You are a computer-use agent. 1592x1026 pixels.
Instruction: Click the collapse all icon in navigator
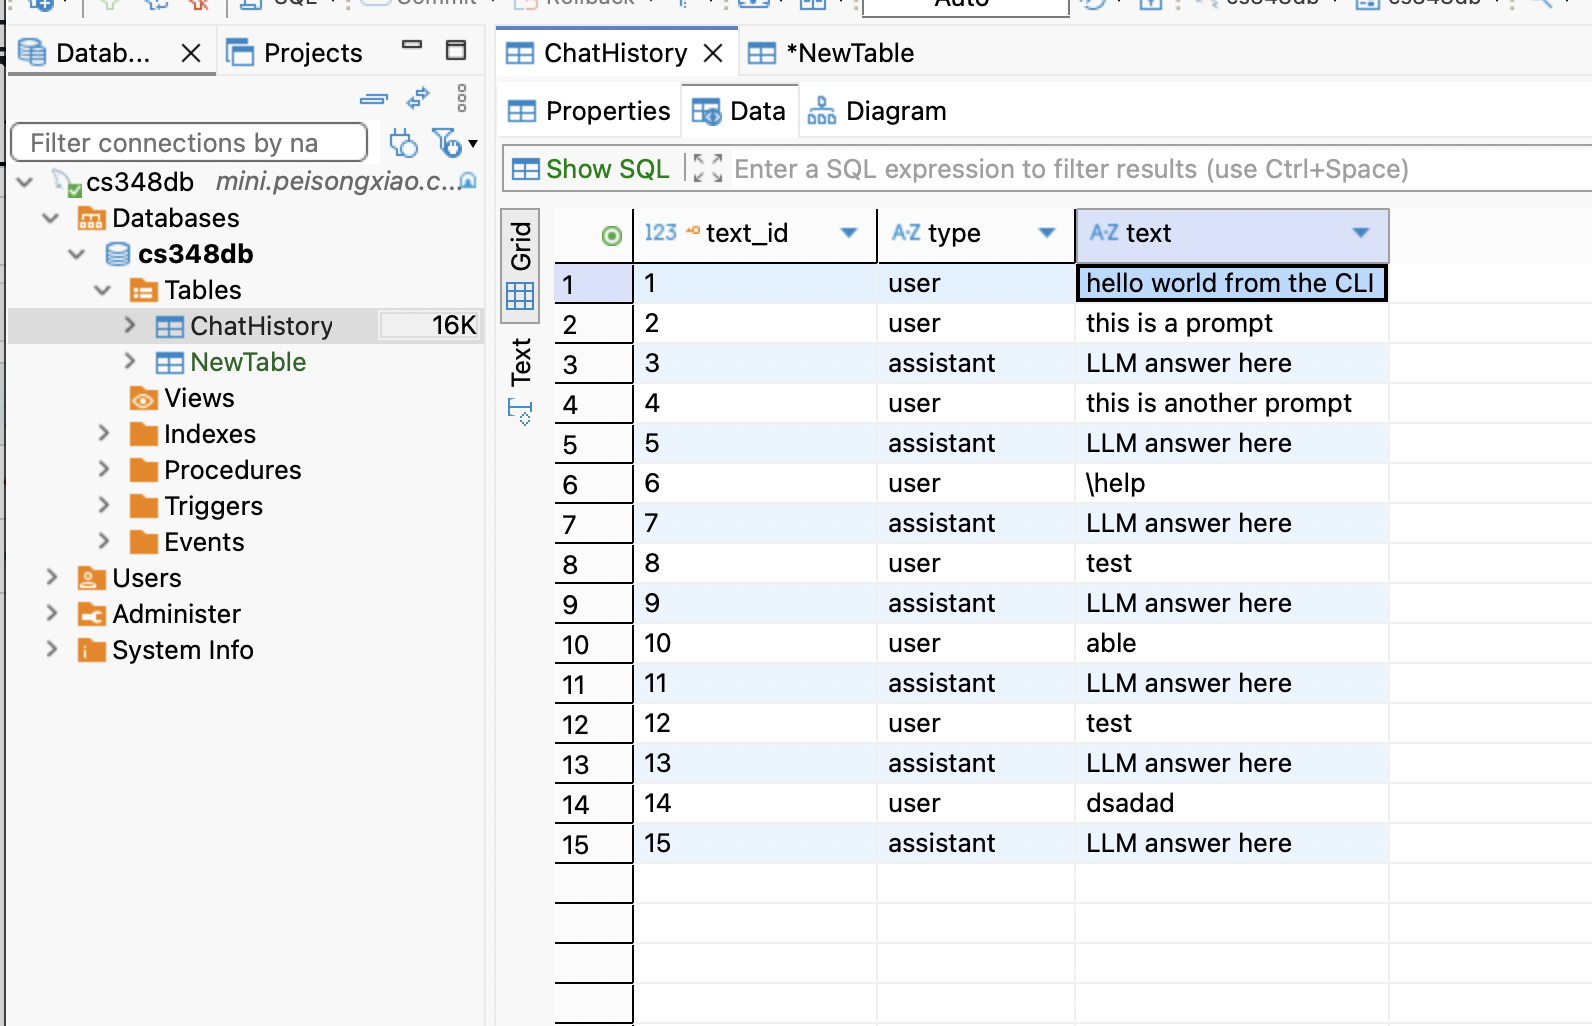tap(373, 99)
